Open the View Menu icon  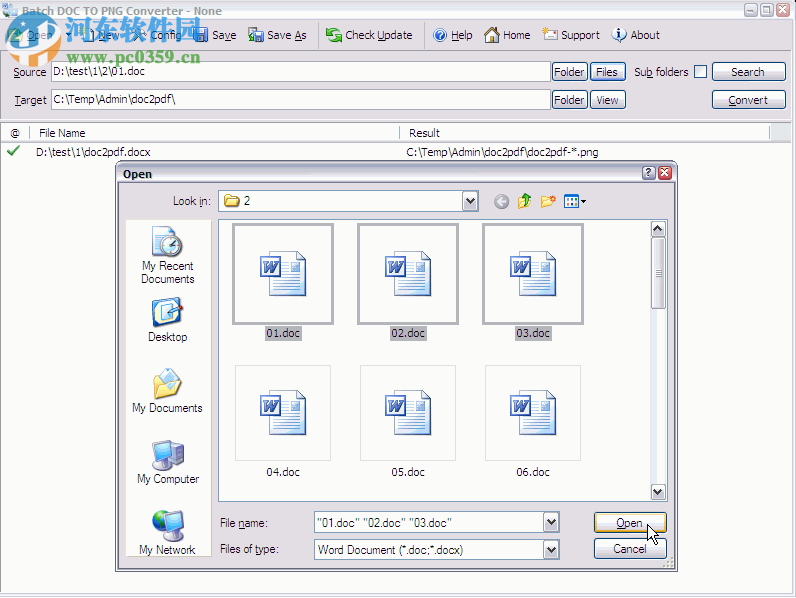[x=575, y=202]
